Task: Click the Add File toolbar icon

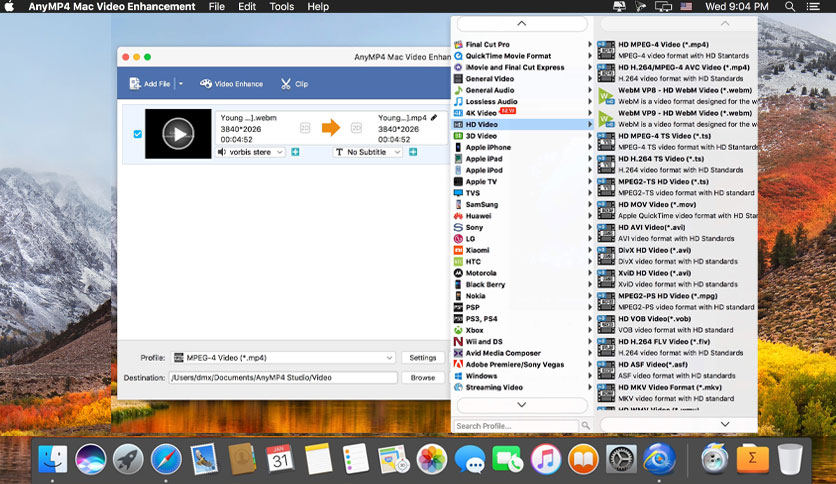Action: click(135, 84)
